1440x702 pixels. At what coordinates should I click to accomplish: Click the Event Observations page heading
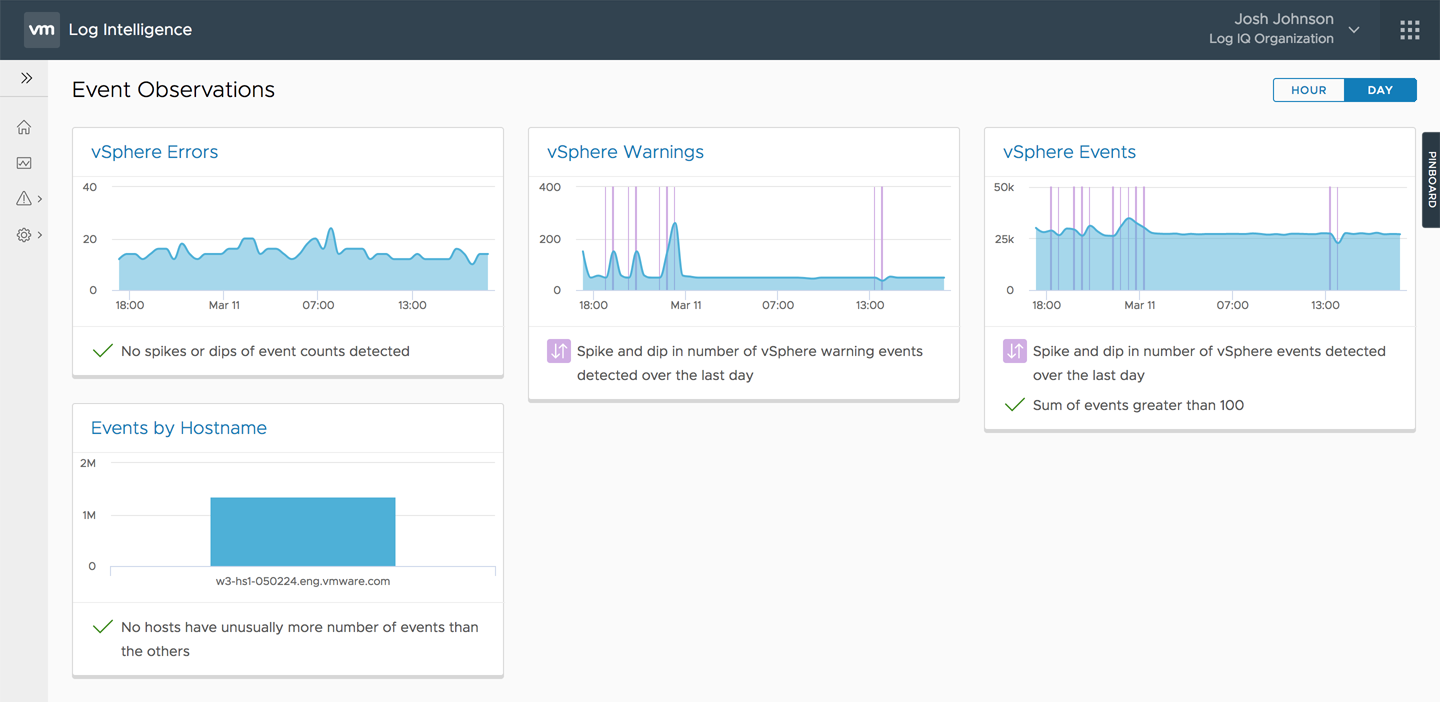point(173,90)
